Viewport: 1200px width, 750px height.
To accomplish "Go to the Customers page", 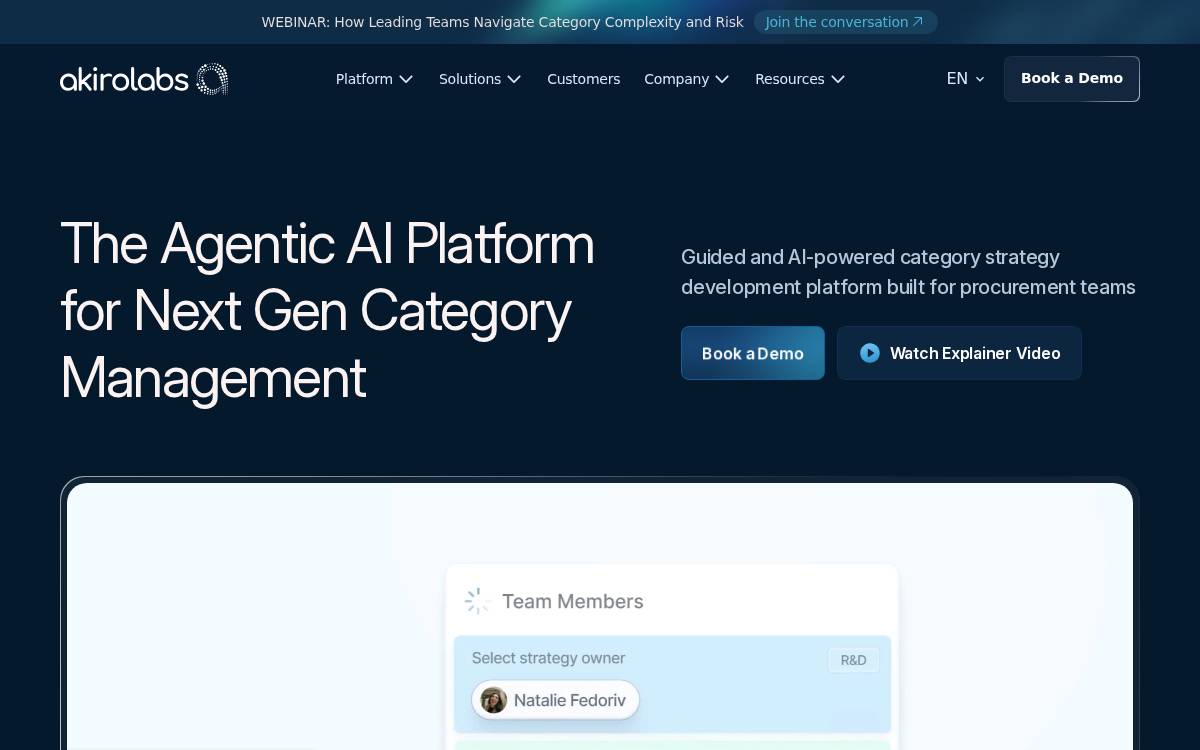I will (583, 79).
